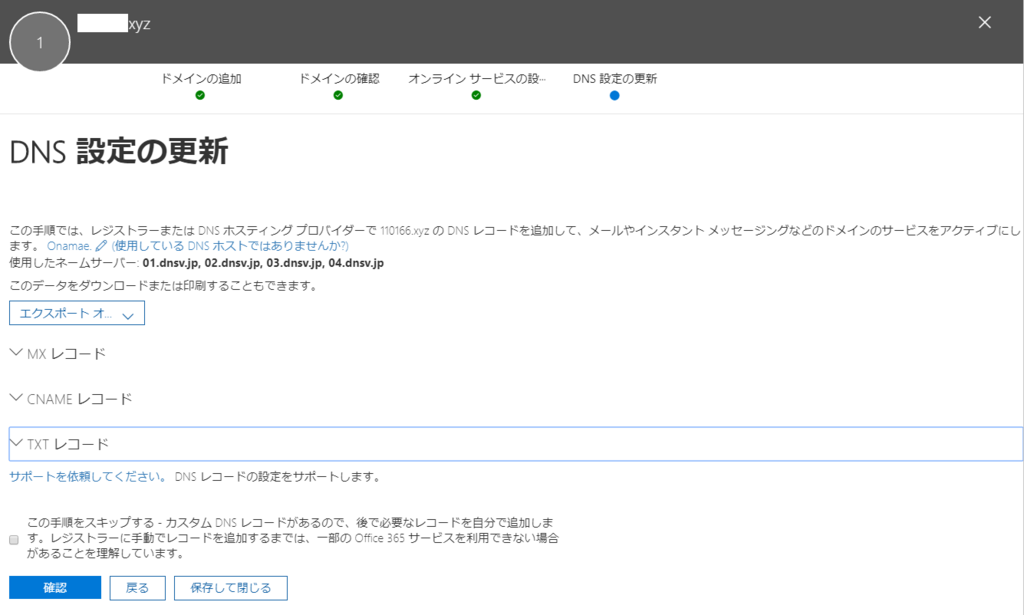Click the 戻る button
The image size is (1024, 615).
coord(137,588)
